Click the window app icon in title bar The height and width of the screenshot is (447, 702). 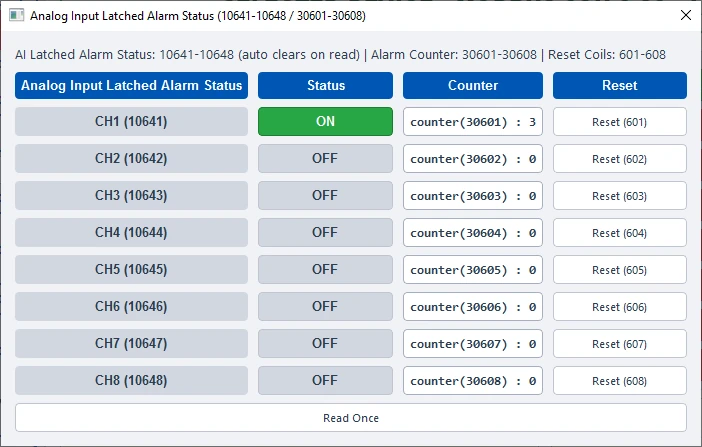[x=17, y=15]
